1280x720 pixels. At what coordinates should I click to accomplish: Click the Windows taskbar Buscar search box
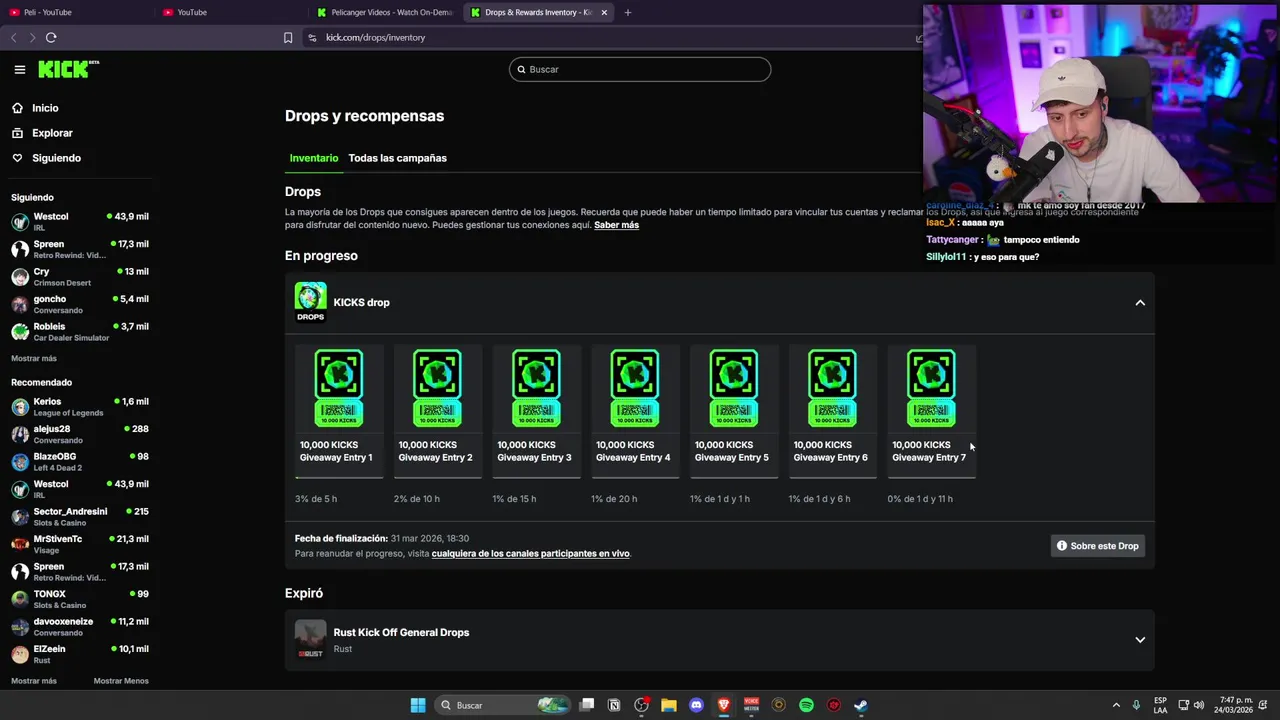click(x=504, y=705)
